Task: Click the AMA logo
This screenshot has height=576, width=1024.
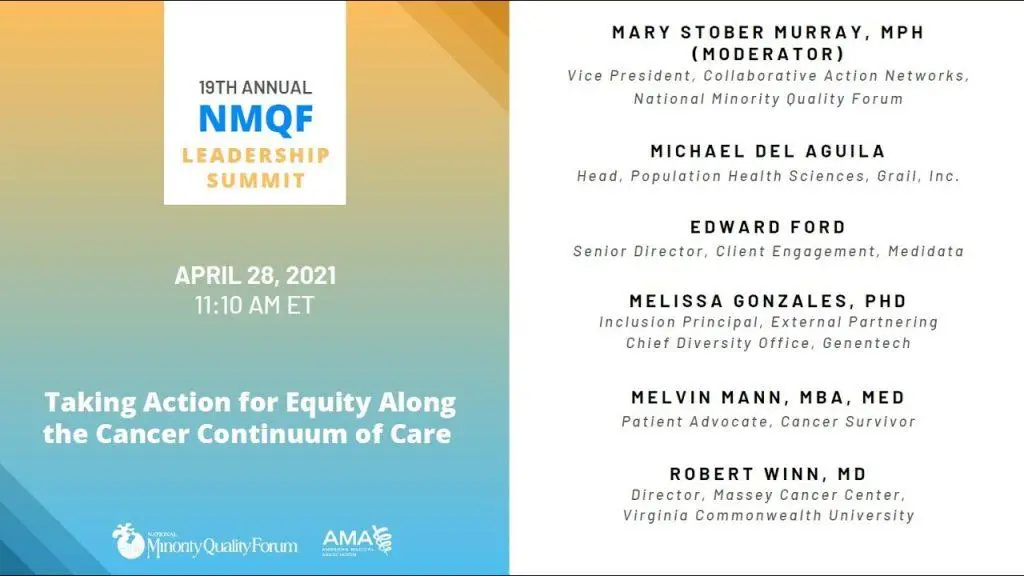Action: (357, 541)
